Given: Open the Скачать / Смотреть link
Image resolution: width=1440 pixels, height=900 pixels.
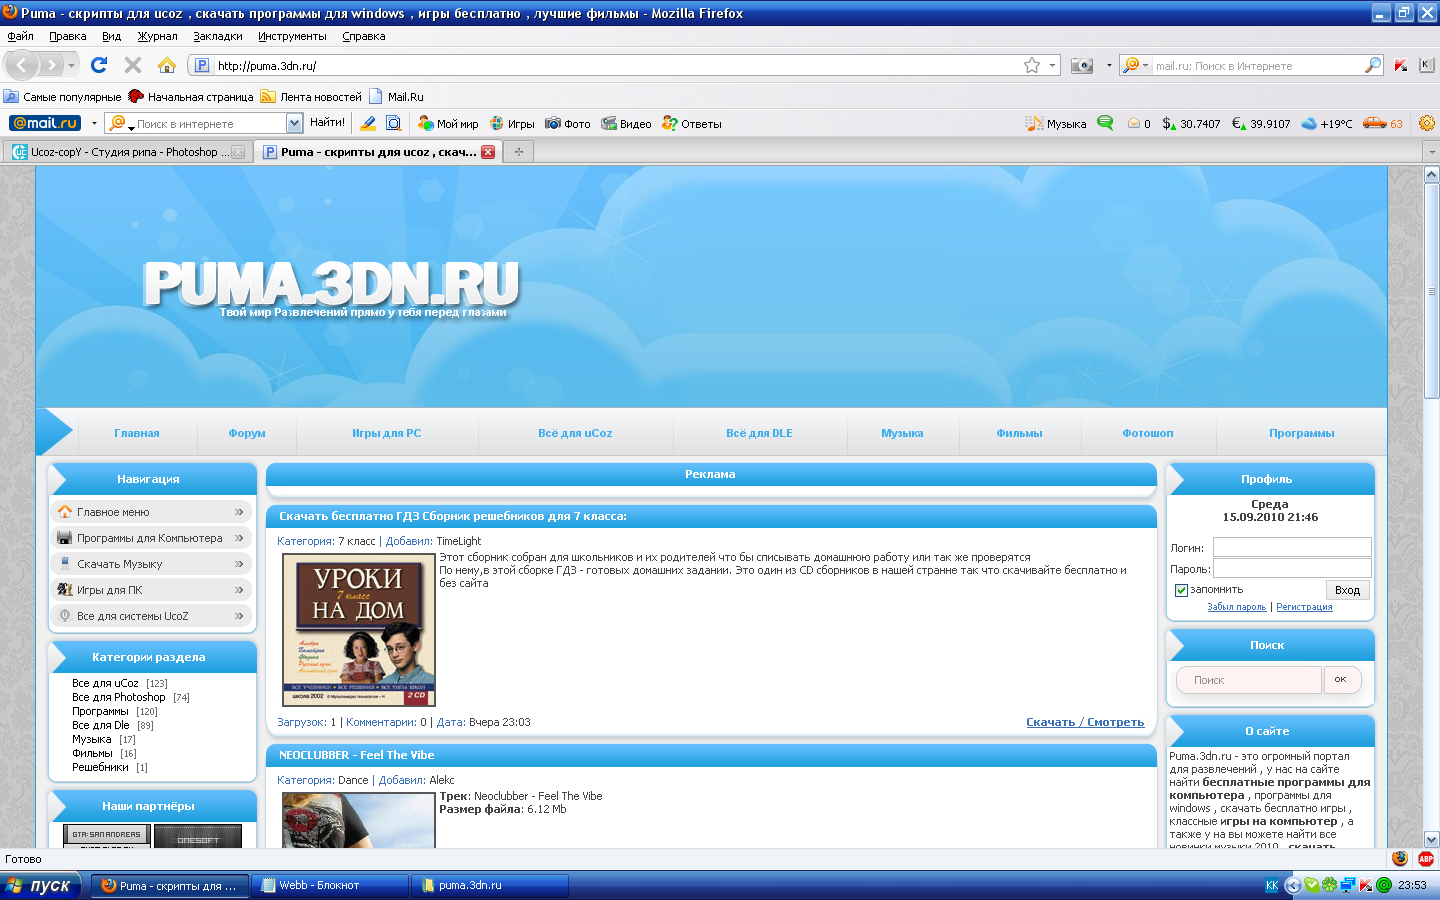Looking at the screenshot, I should tap(1086, 721).
